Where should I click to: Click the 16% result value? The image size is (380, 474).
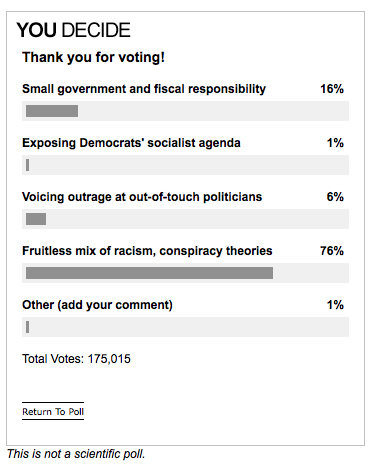click(332, 89)
